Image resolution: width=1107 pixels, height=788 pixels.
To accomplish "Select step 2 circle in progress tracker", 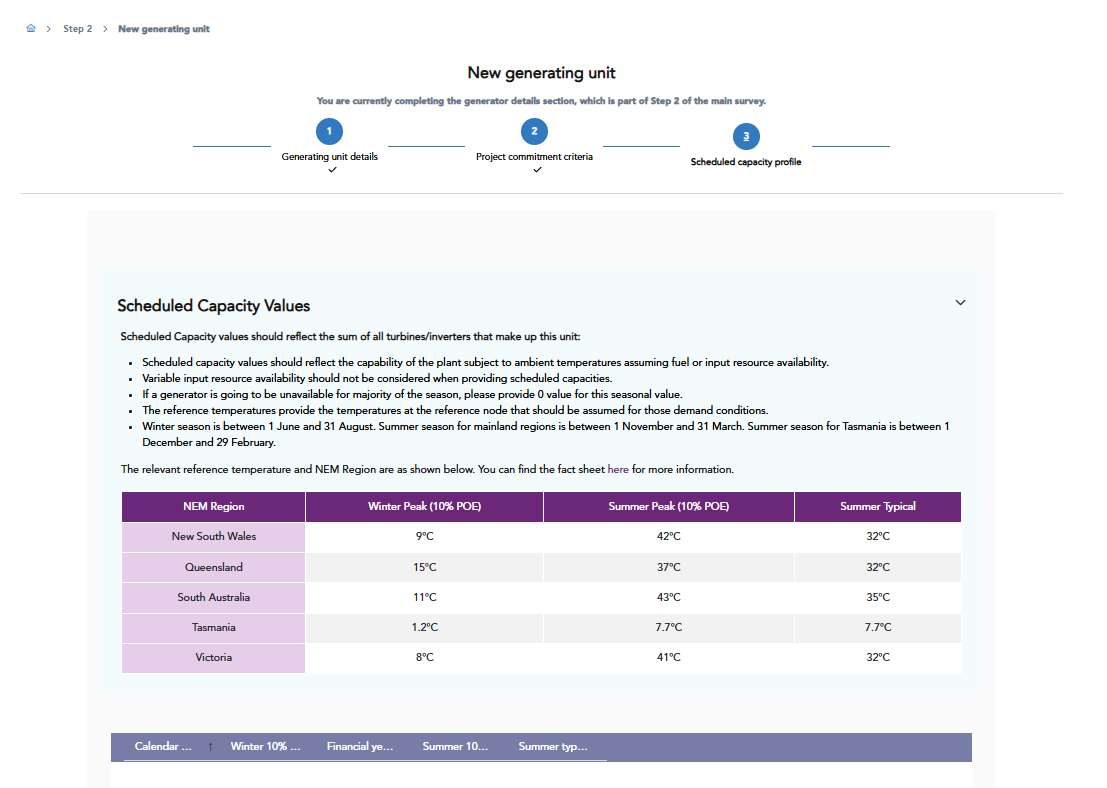I will click(534, 132).
